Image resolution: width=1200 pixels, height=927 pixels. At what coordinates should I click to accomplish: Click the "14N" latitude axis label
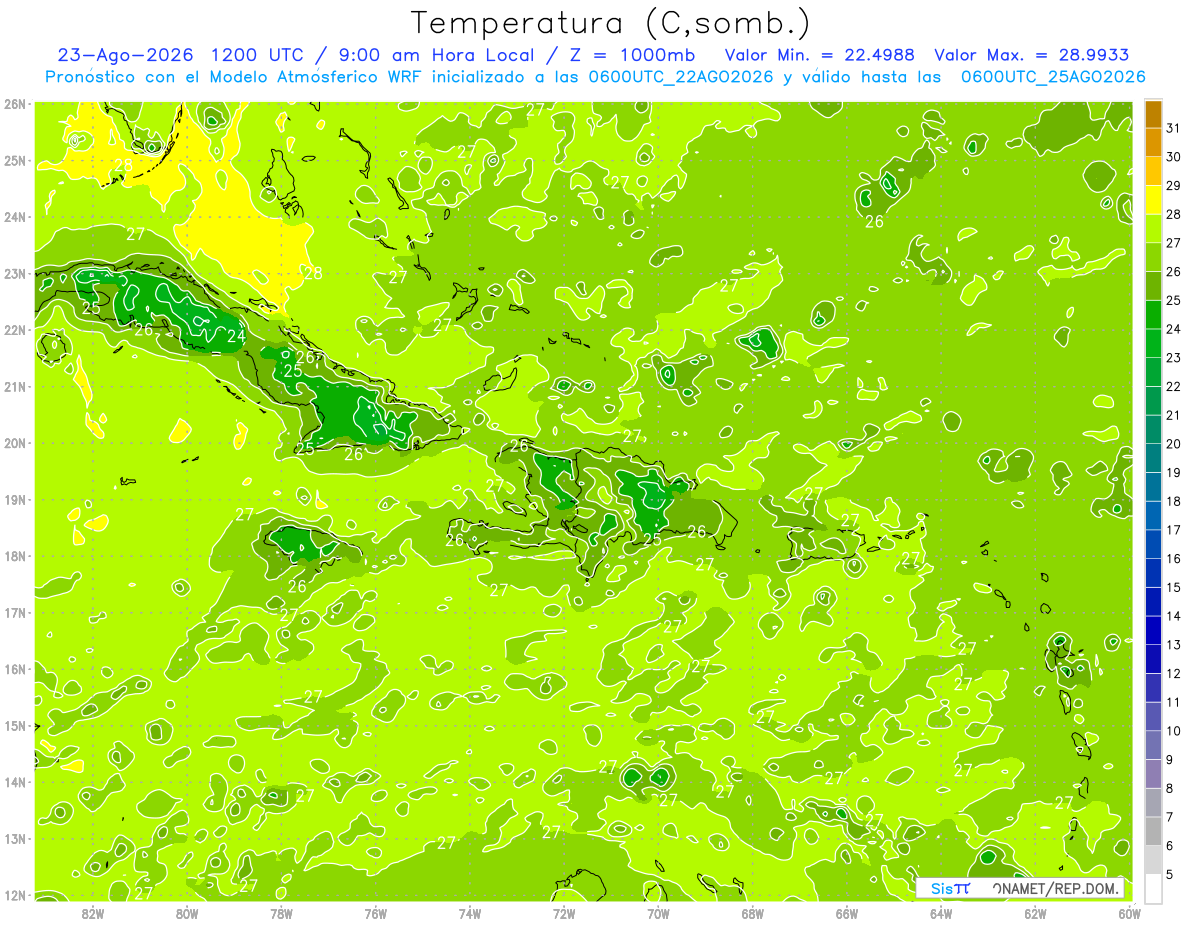(15, 782)
